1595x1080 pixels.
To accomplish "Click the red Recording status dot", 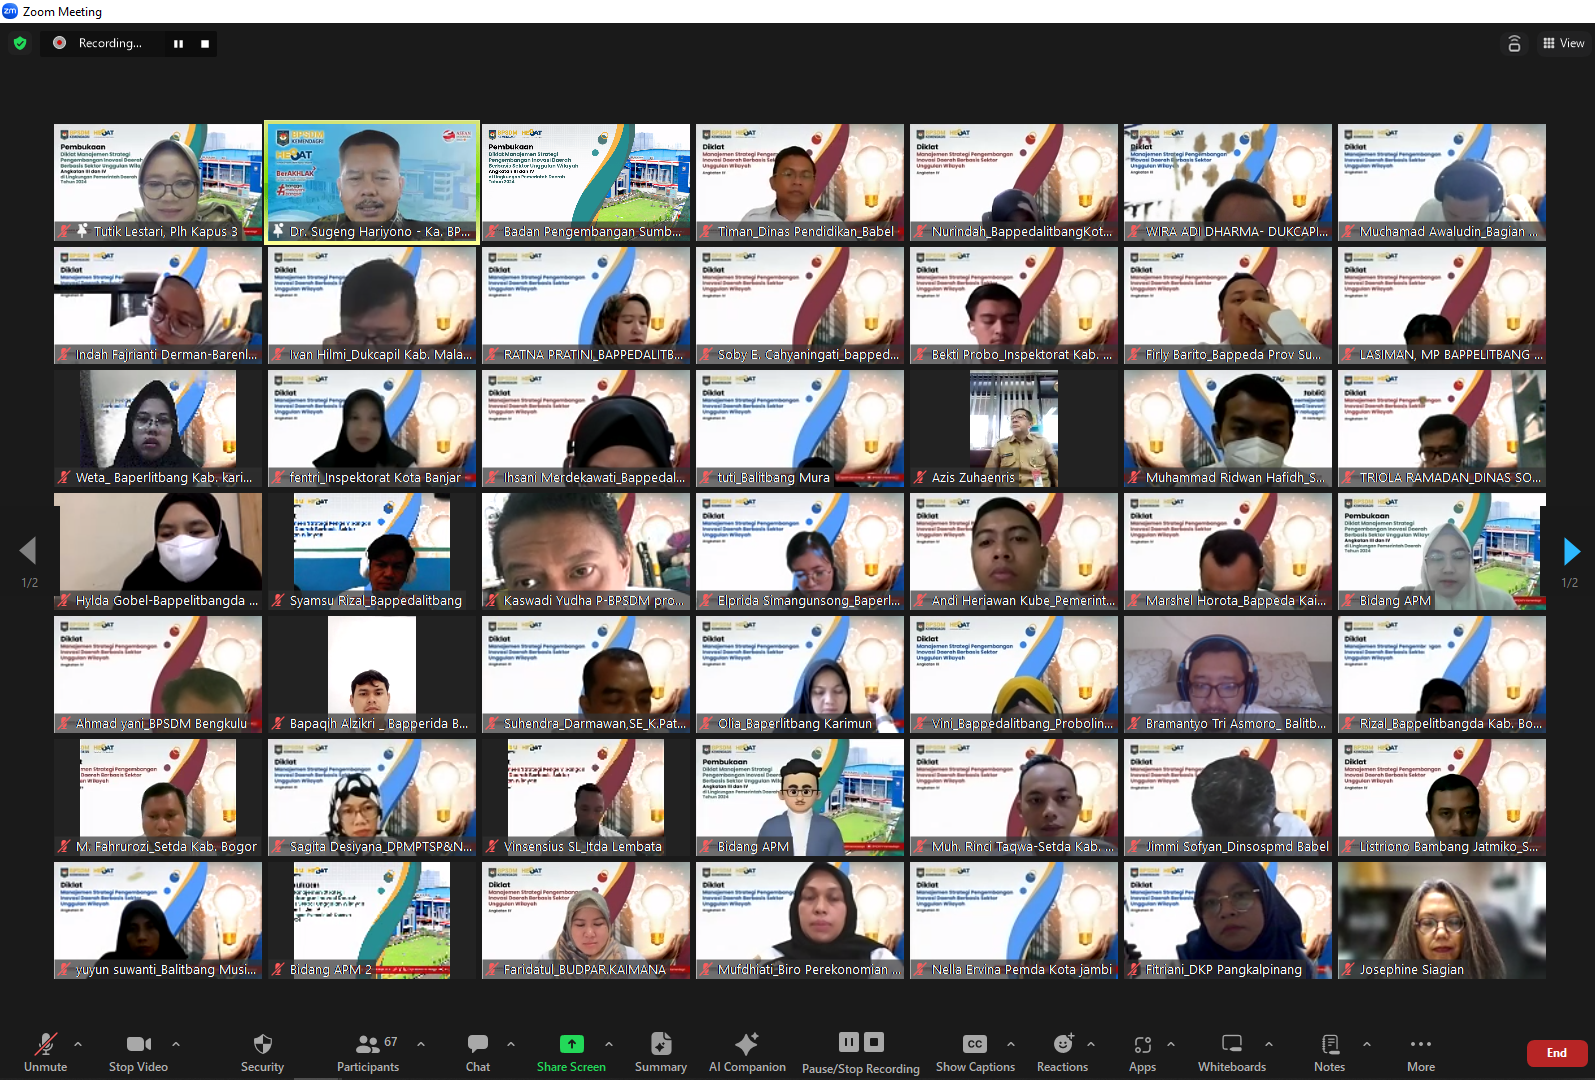I will tap(59, 43).
